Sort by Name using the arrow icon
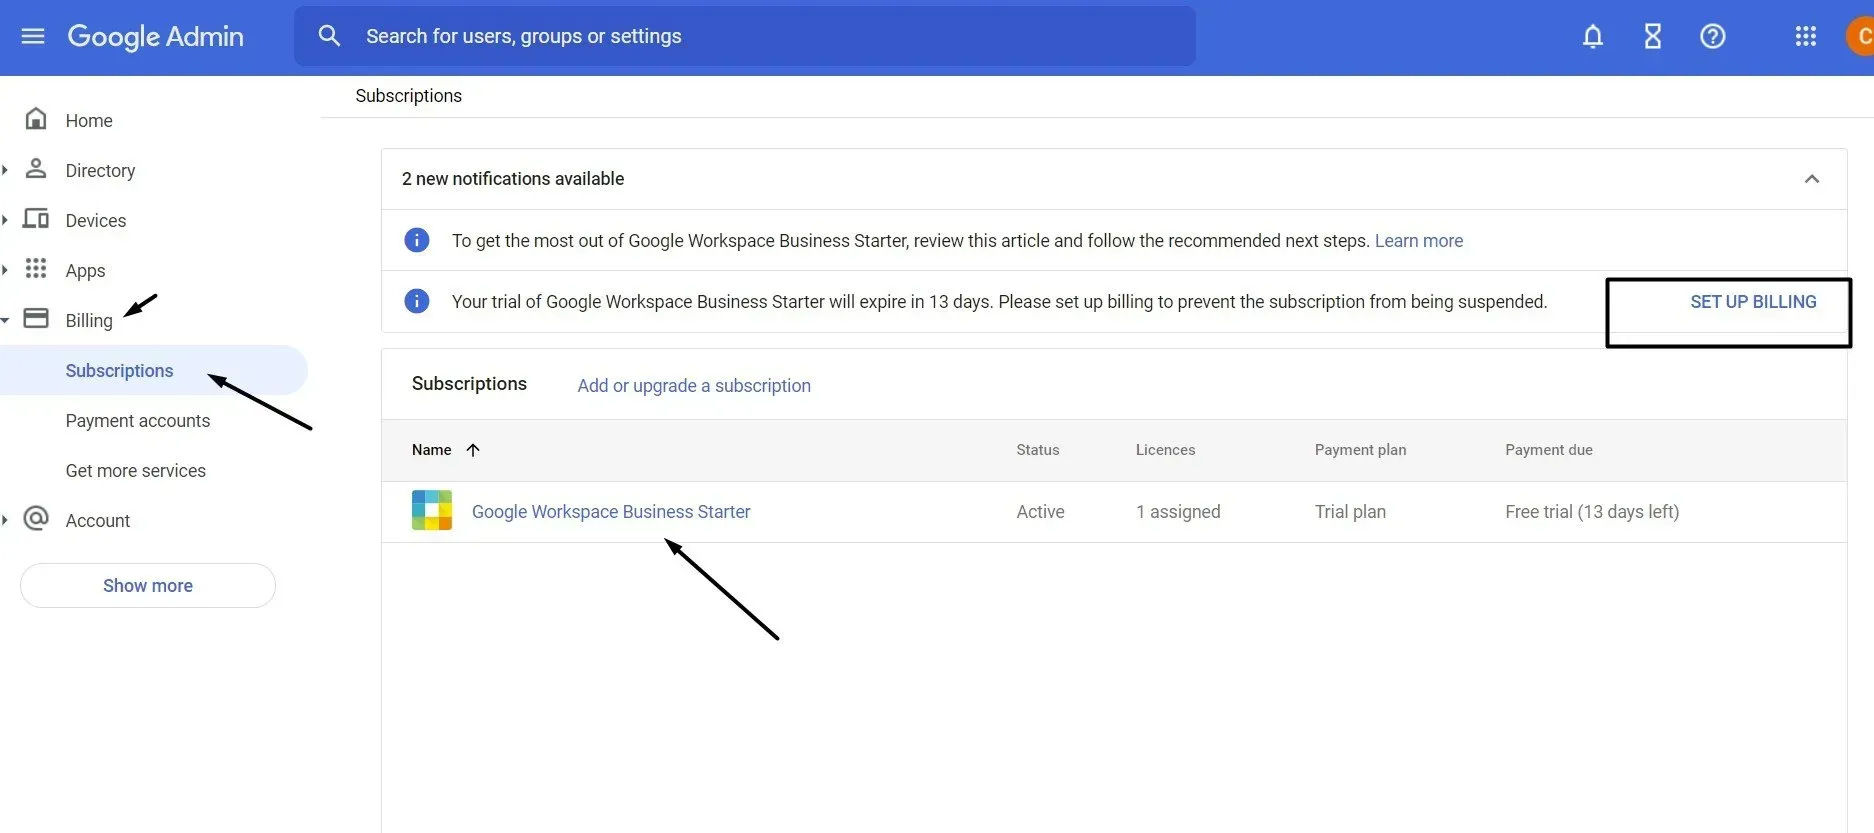1874x833 pixels. coord(473,450)
